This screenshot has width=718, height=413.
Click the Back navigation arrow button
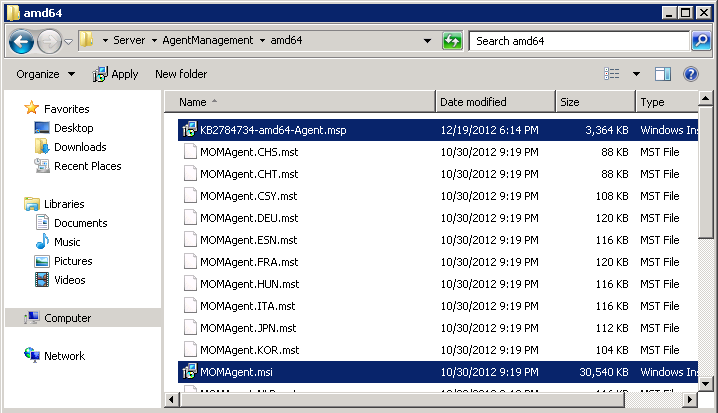click(22, 41)
